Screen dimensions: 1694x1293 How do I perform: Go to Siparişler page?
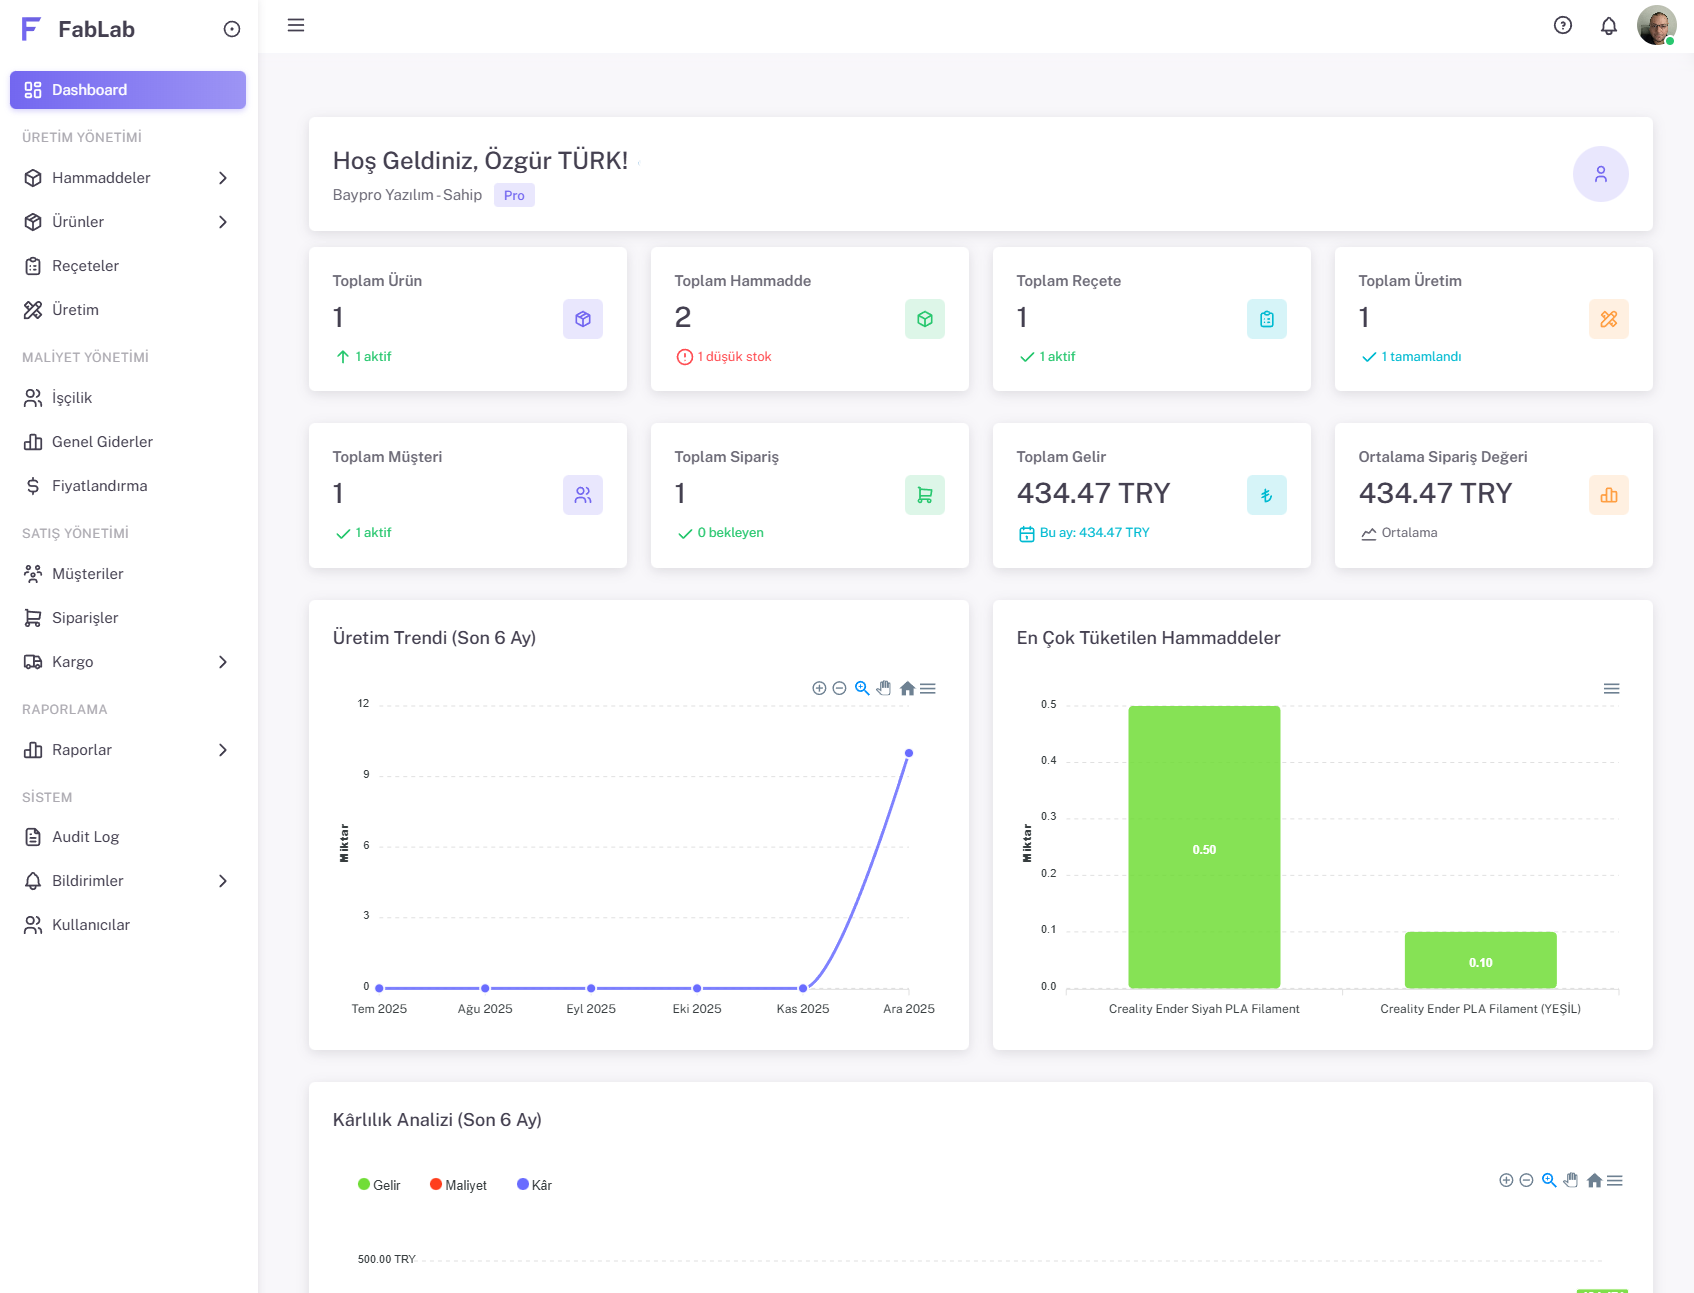pos(85,618)
